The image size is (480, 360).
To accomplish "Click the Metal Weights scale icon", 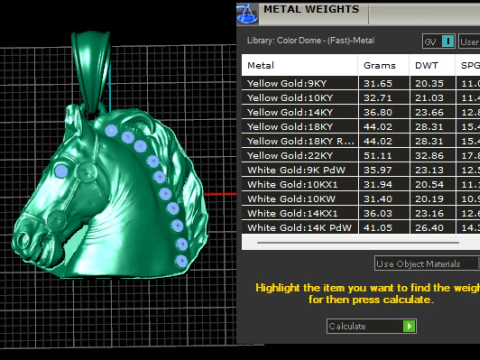I will [x=247, y=14].
